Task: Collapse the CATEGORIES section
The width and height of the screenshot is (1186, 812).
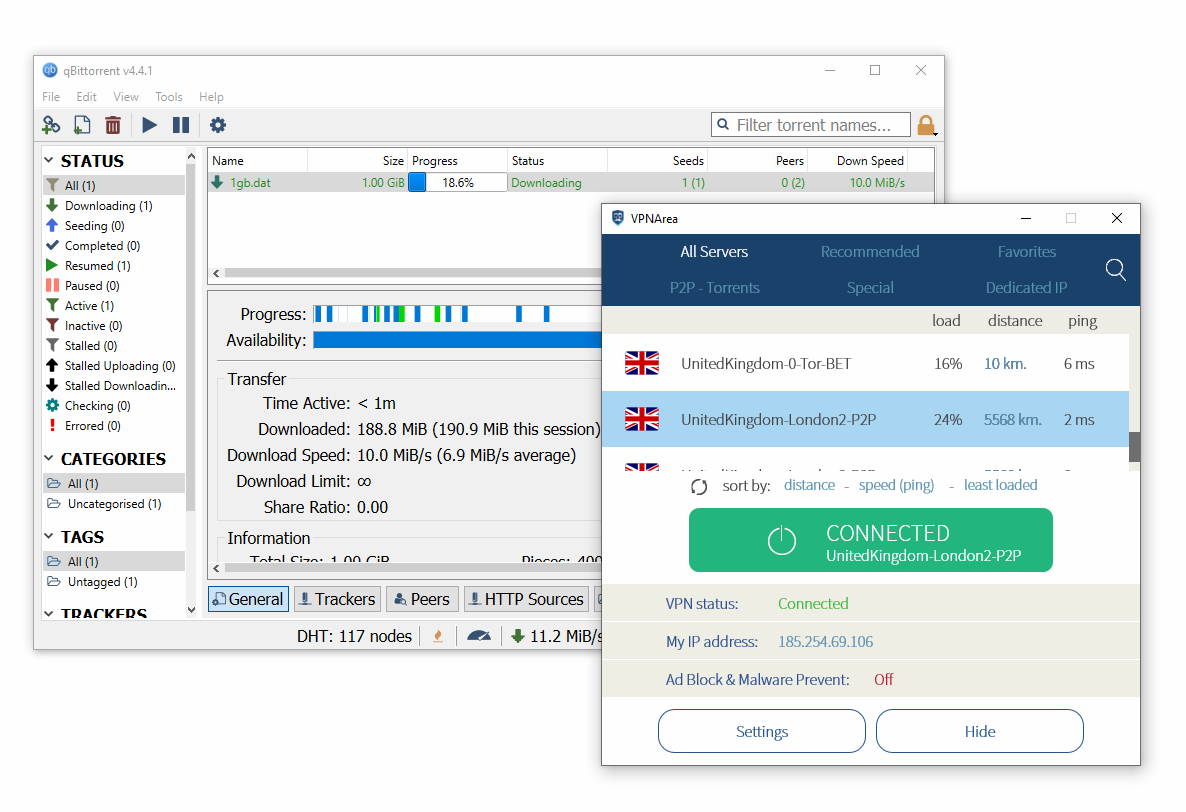Action: 48,458
